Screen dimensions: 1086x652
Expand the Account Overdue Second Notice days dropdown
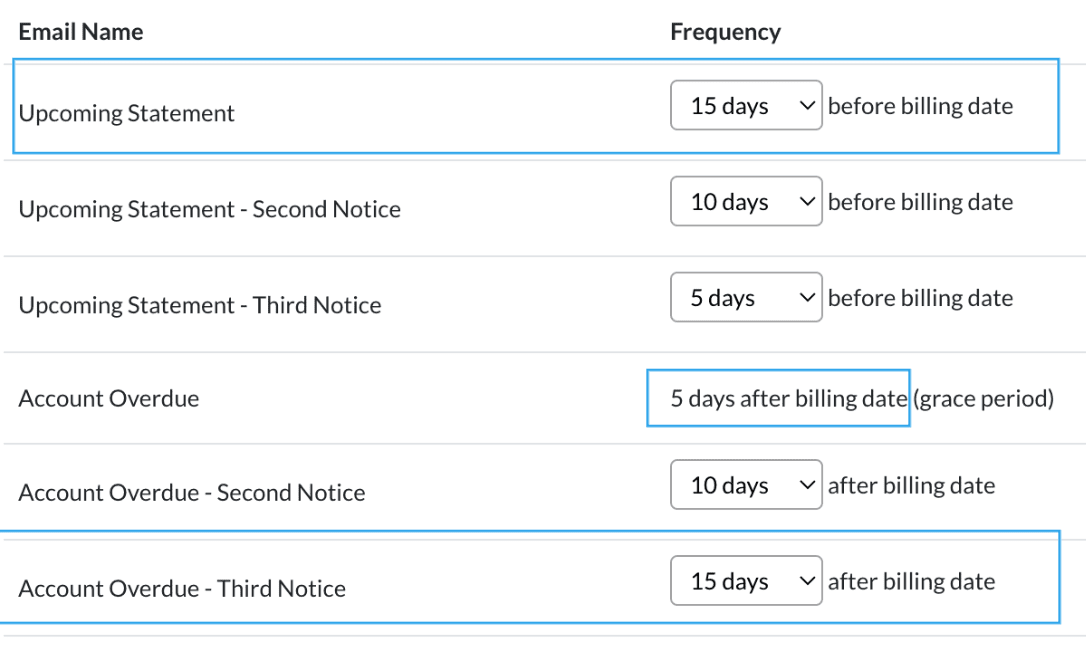746,485
